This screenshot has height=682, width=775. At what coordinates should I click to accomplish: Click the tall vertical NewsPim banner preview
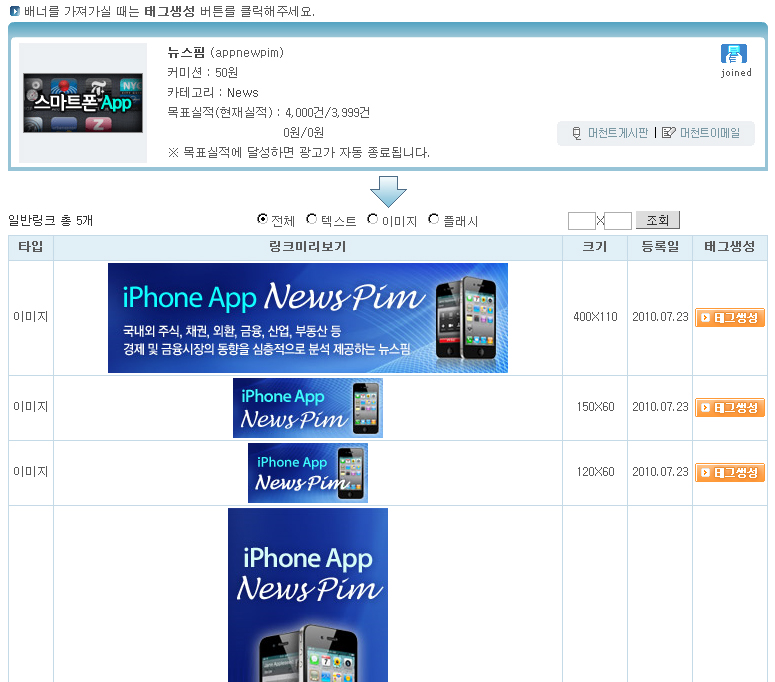[x=307, y=595]
